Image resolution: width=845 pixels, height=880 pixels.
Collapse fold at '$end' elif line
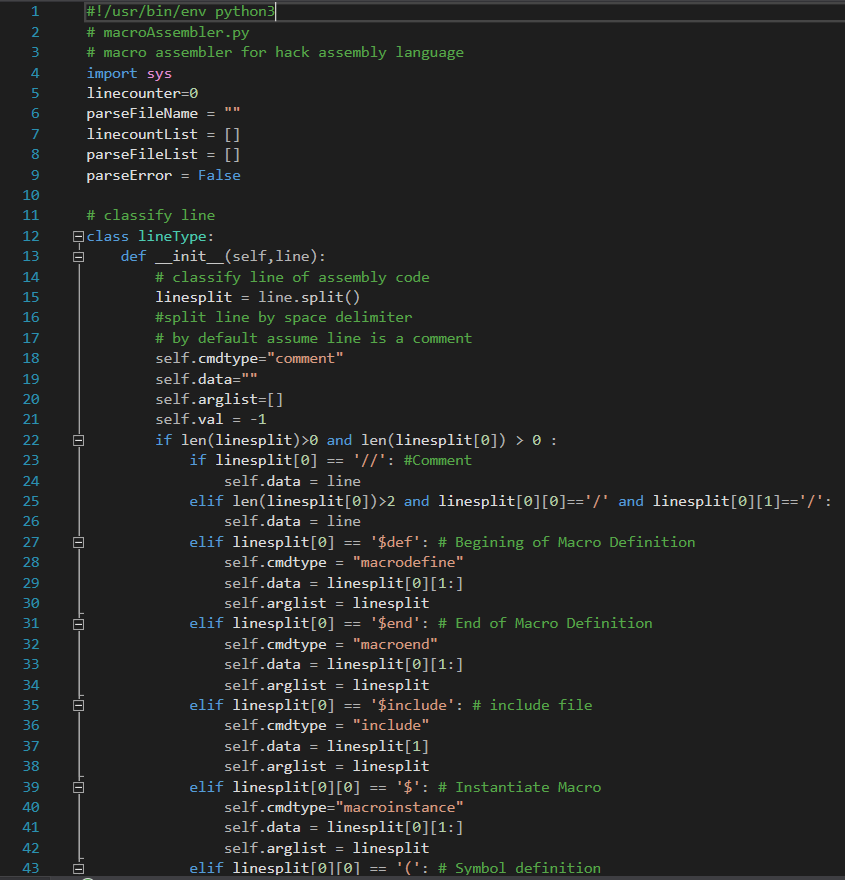pyautogui.click(x=79, y=624)
